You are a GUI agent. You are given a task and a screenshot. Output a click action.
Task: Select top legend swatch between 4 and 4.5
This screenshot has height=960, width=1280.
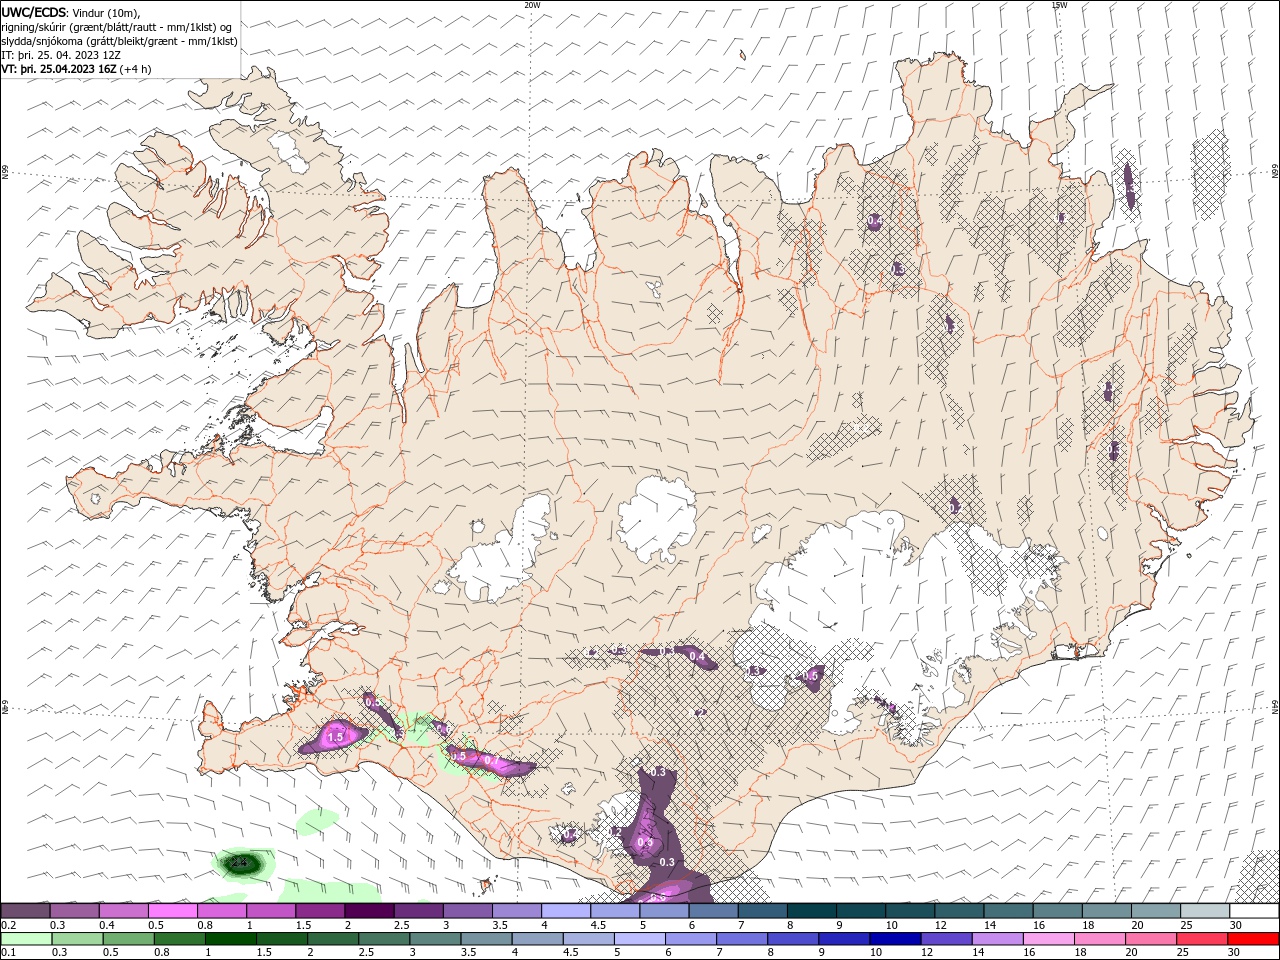tap(566, 911)
